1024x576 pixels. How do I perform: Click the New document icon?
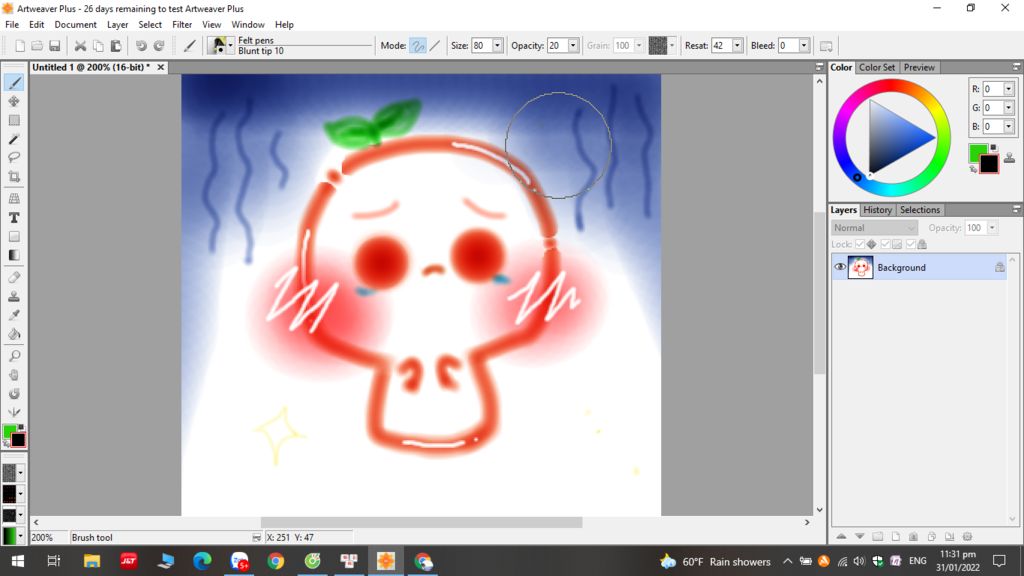20,46
